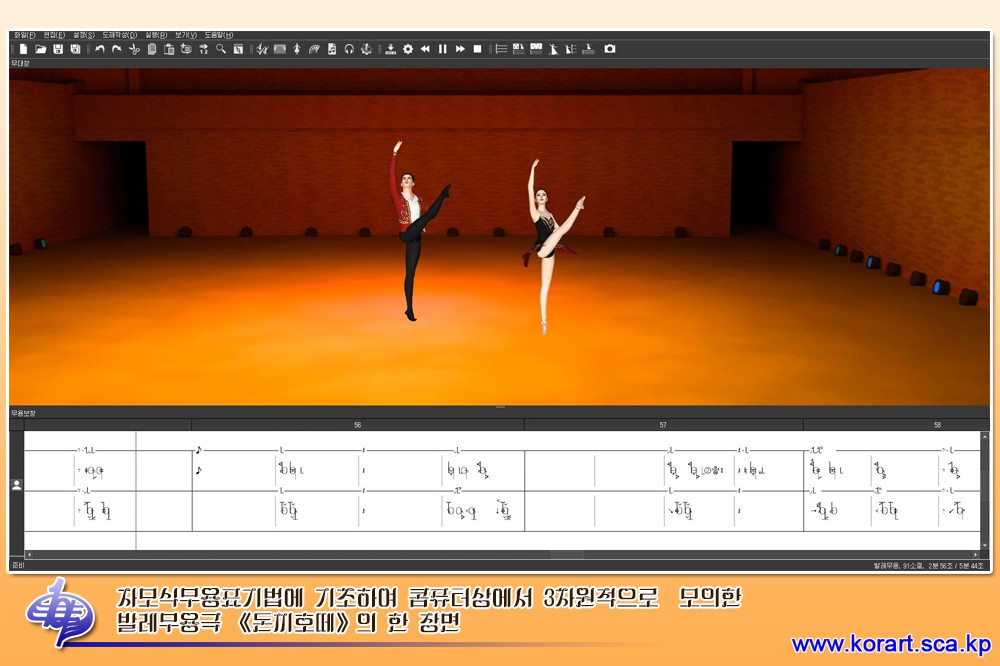
Task: Open the 화일(F) menu
Action: [x=25, y=35]
